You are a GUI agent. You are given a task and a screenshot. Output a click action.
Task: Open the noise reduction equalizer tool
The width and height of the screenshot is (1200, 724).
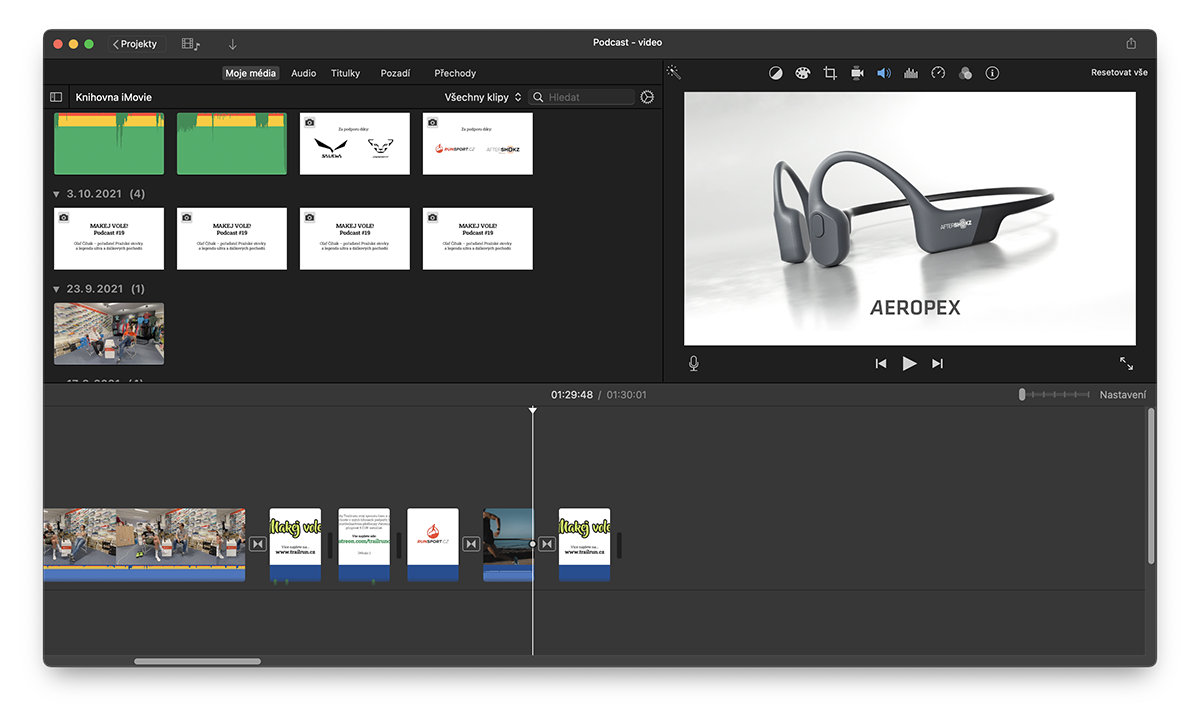[x=911, y=73]
